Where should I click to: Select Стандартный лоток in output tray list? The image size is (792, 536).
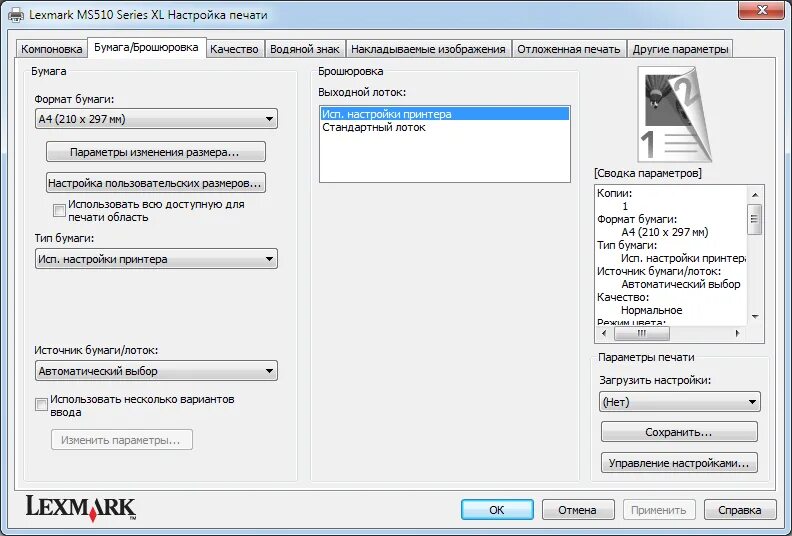(444, 127)
